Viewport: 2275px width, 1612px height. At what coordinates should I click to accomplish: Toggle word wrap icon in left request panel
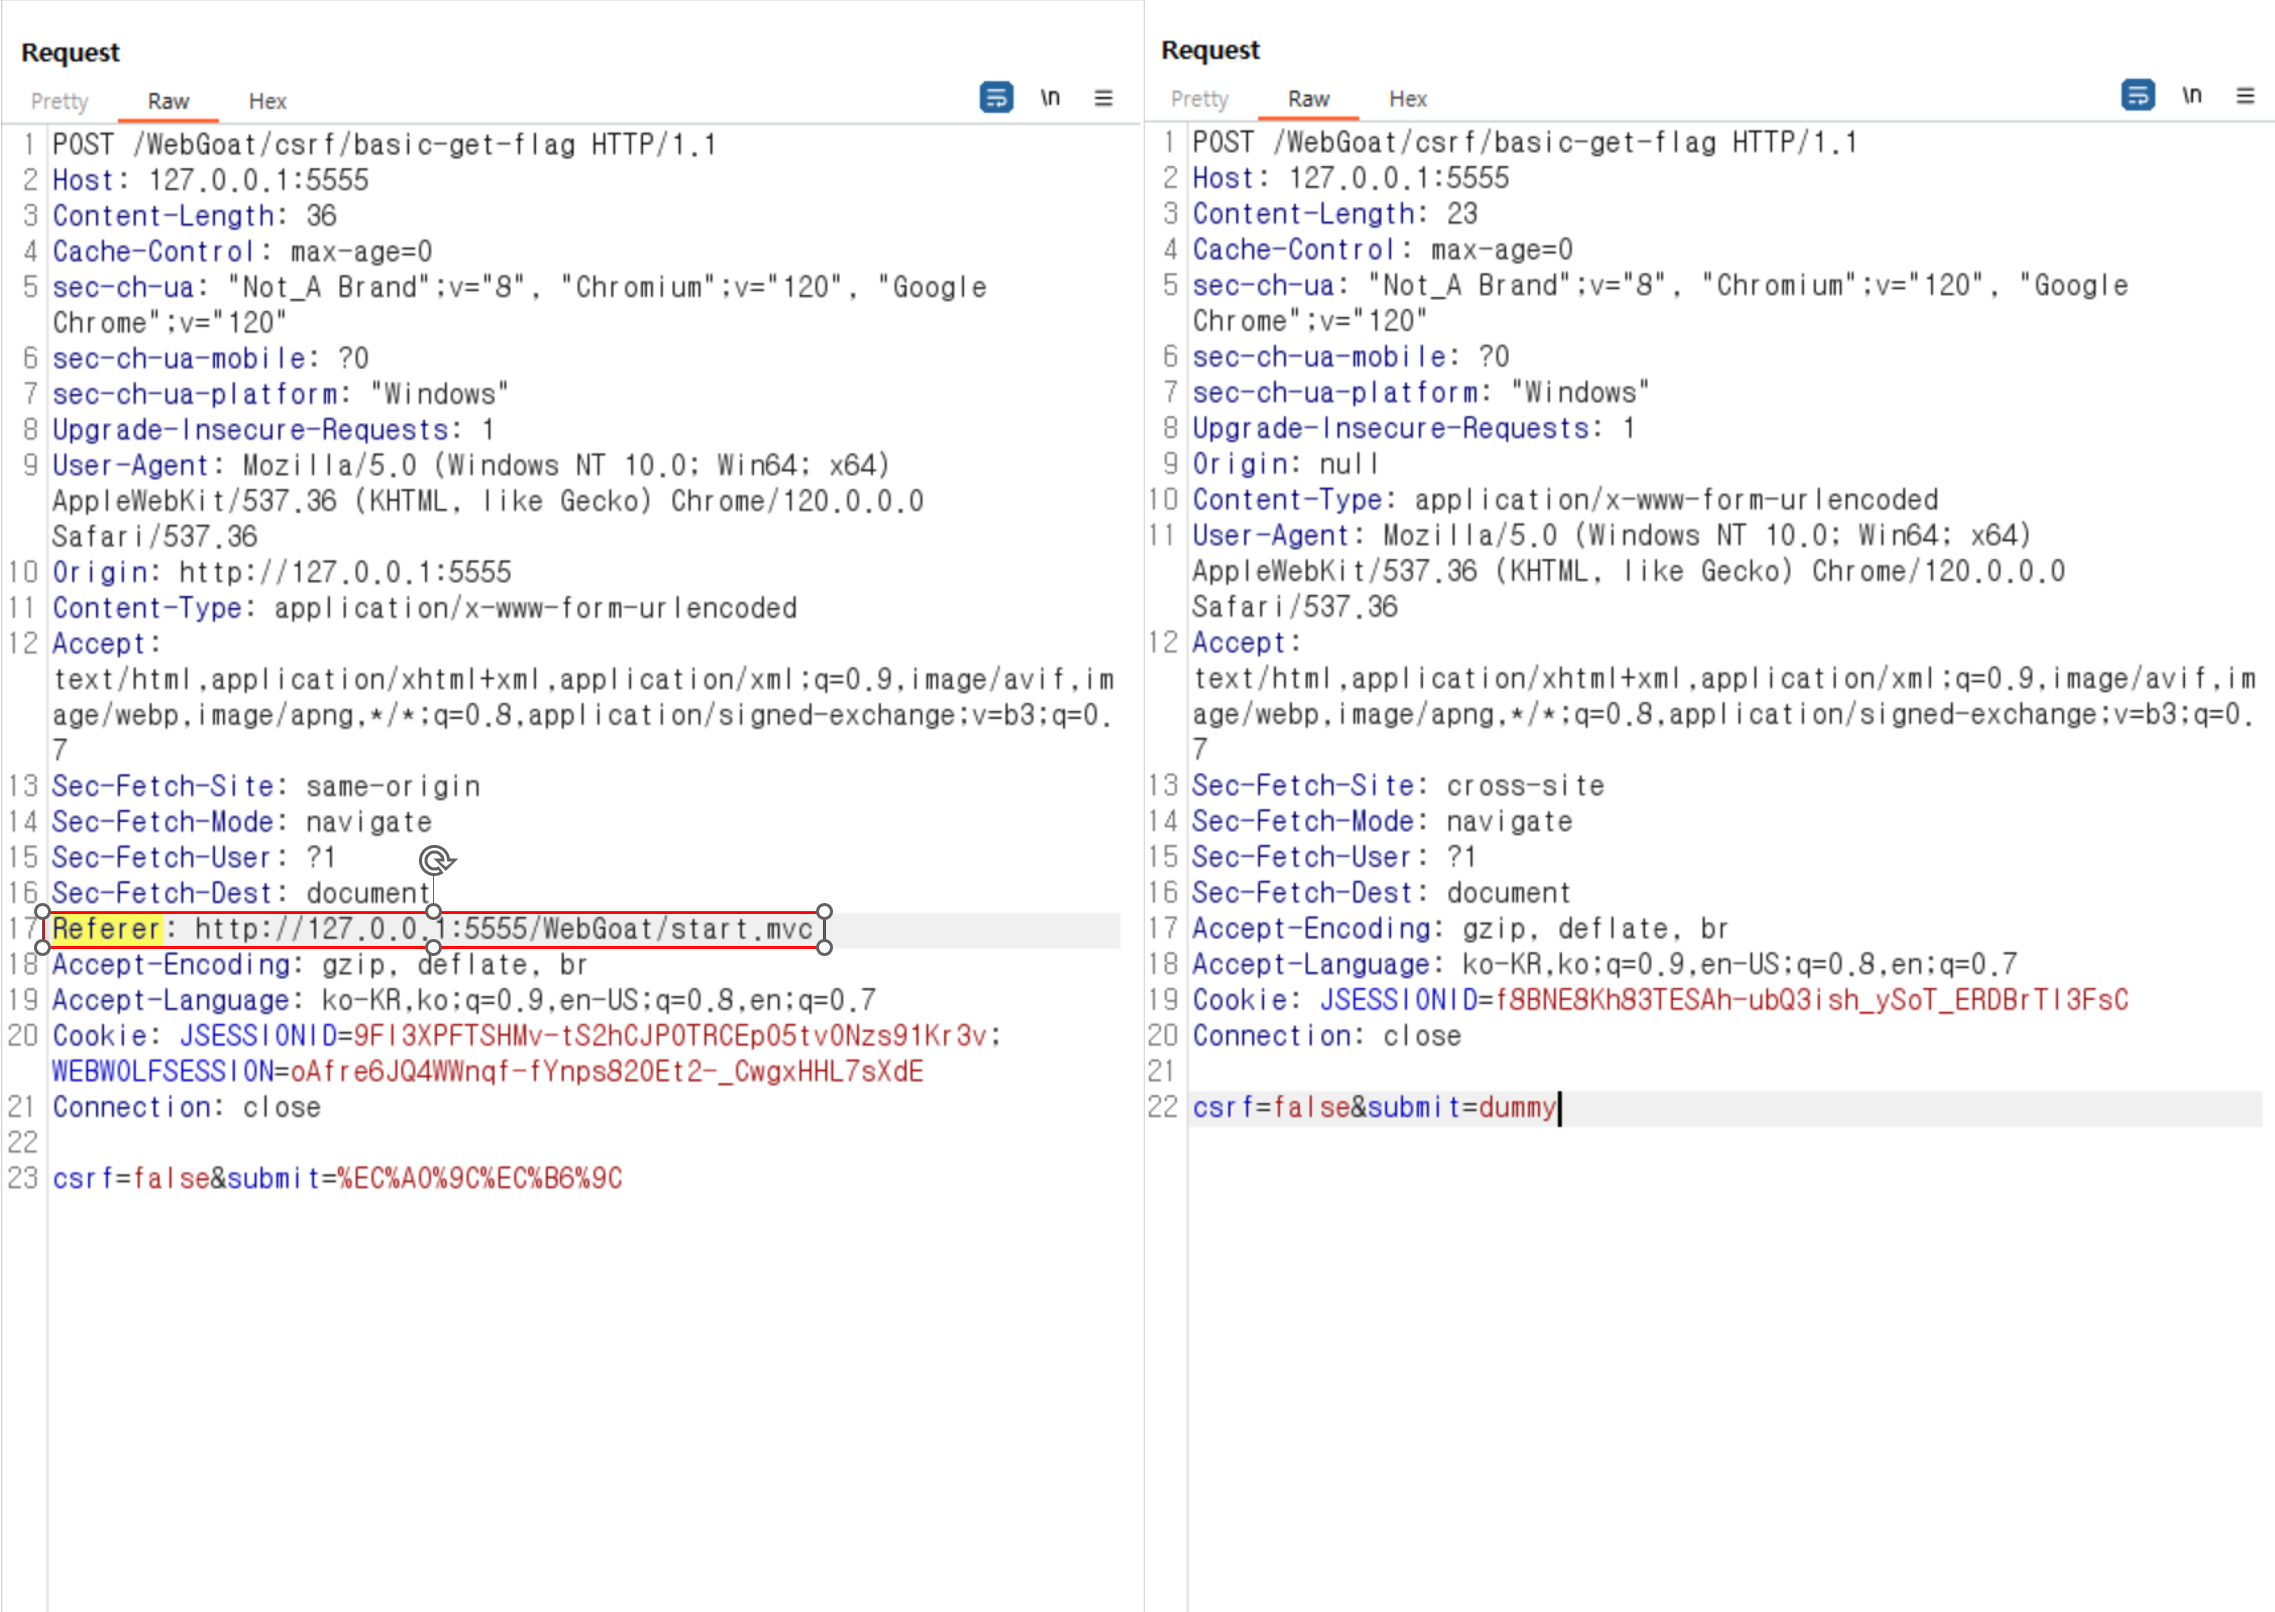[x=995, y=97]
